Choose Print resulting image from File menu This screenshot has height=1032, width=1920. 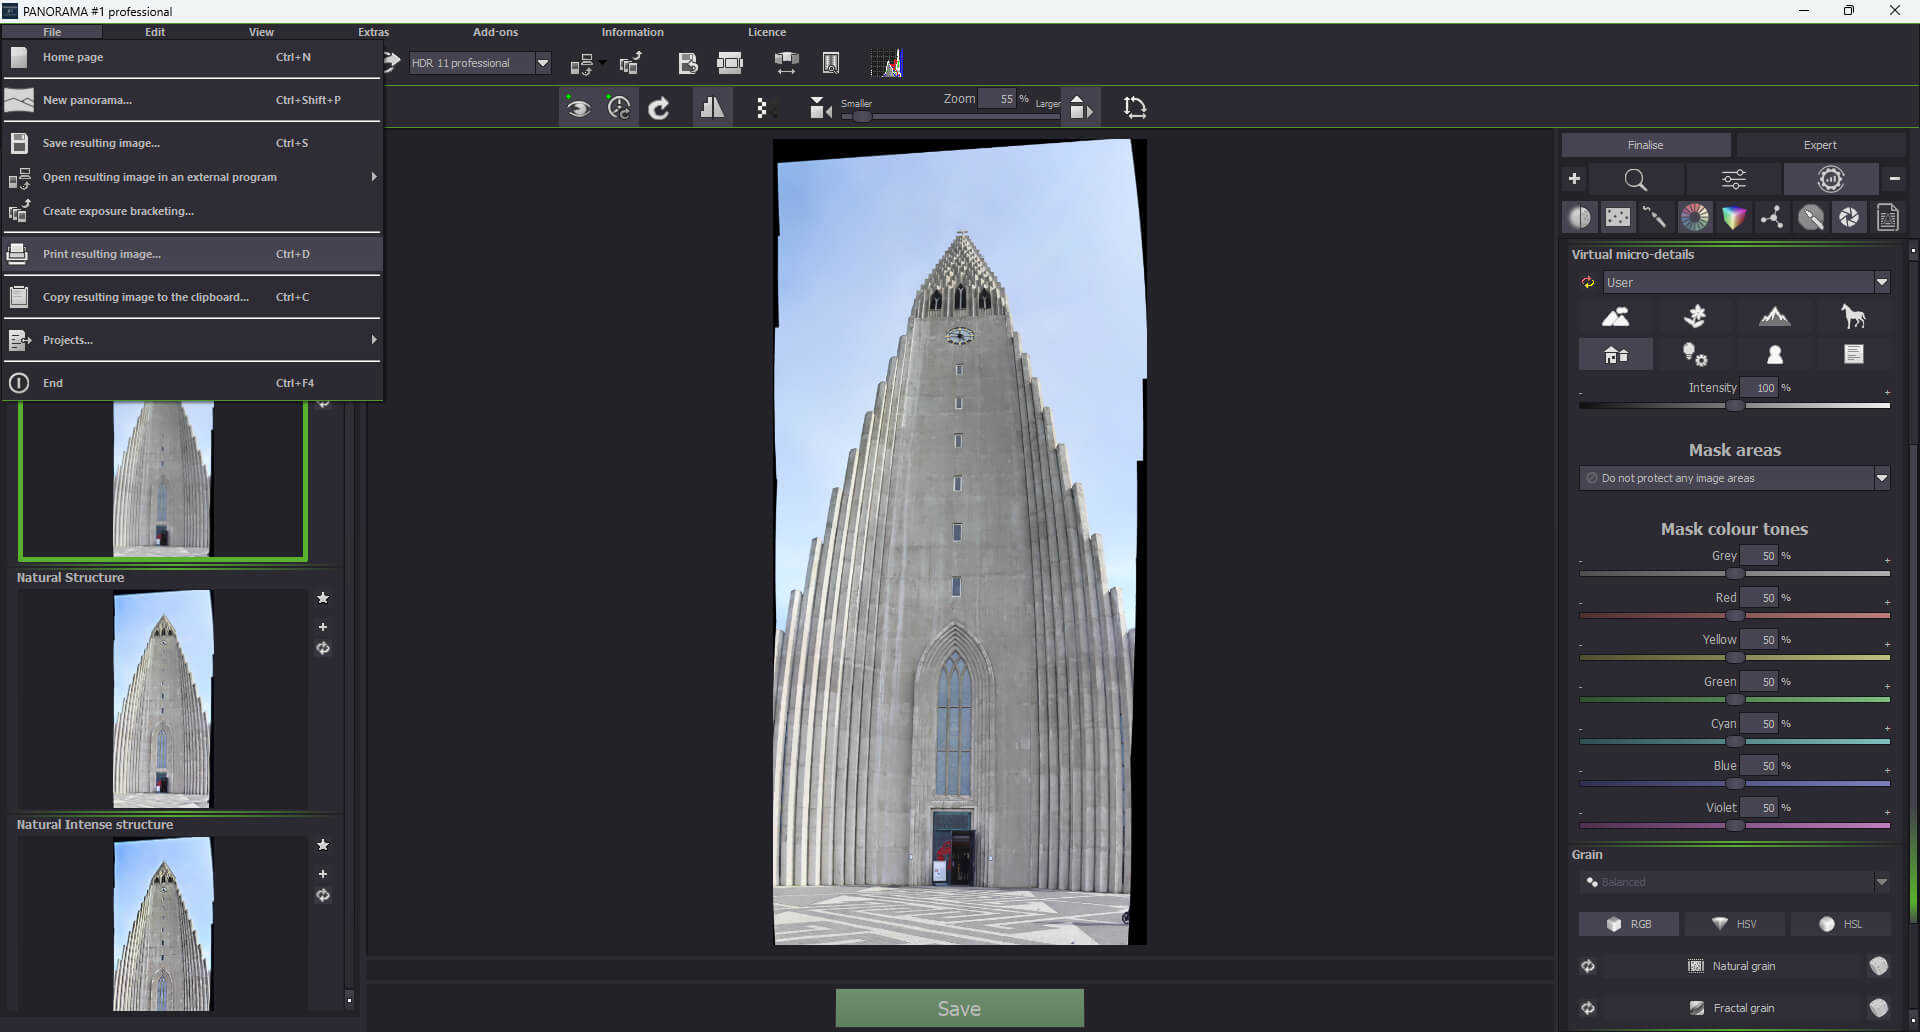click(x=102, y=254)
